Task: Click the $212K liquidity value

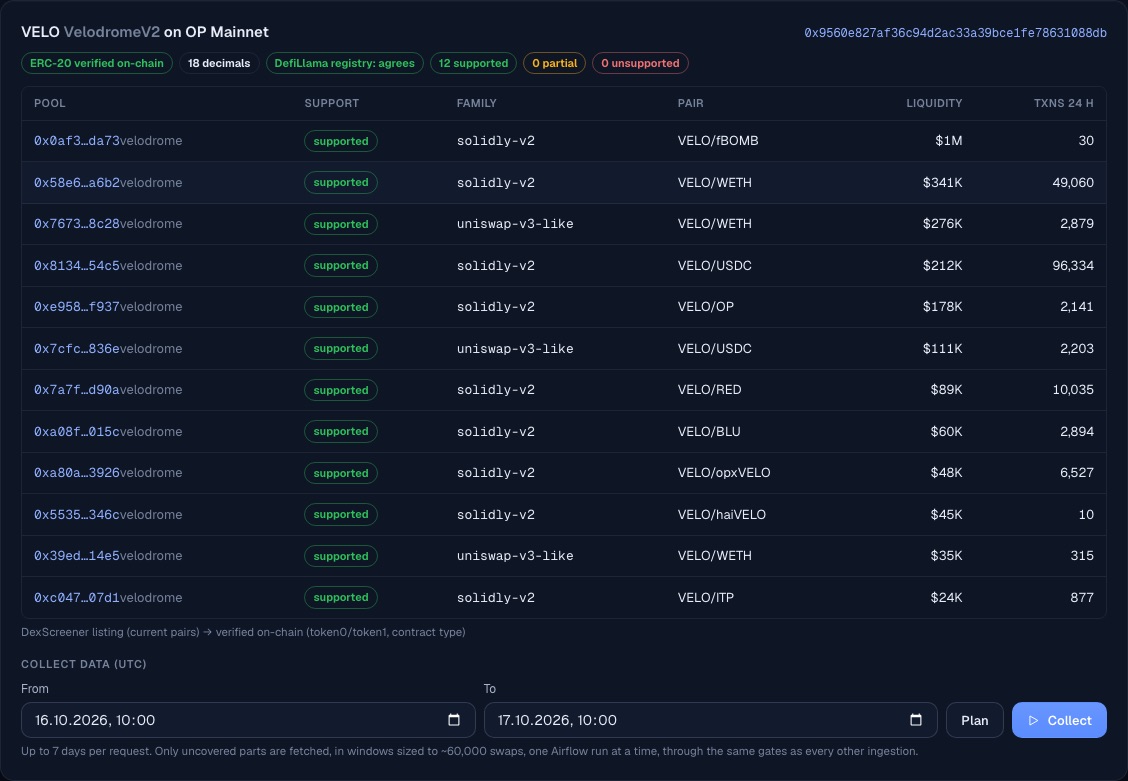Action: 942,265
